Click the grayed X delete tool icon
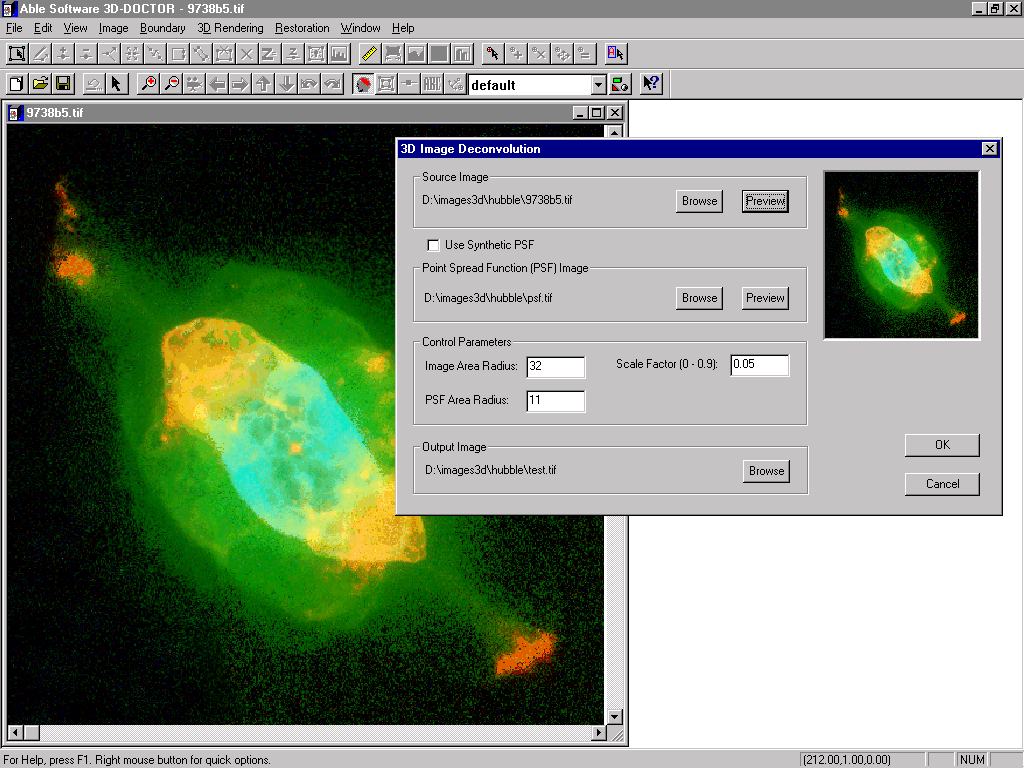This screenshot has height=768, width=1024. click(x=246, y=54)
